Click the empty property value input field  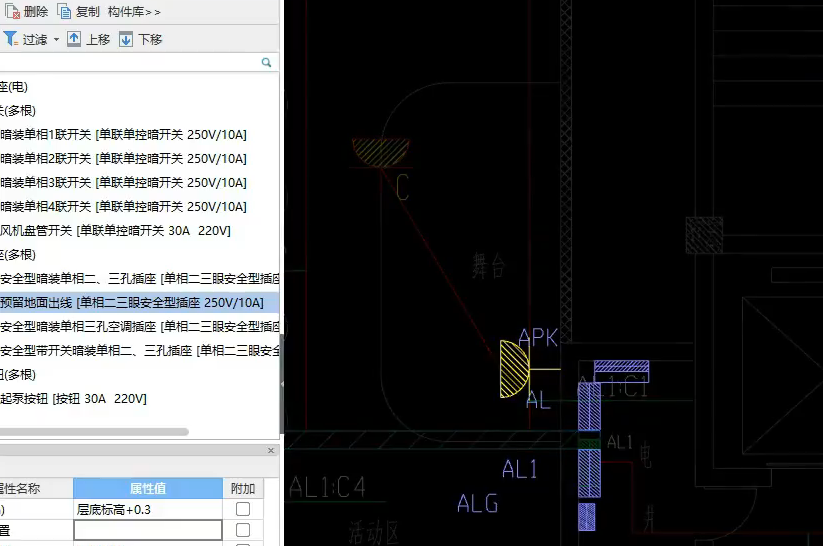tap(148, 530)
